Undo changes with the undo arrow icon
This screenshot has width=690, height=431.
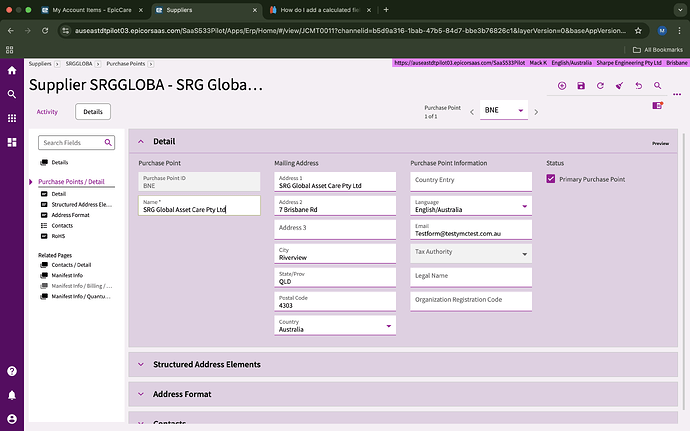[639, 86]
